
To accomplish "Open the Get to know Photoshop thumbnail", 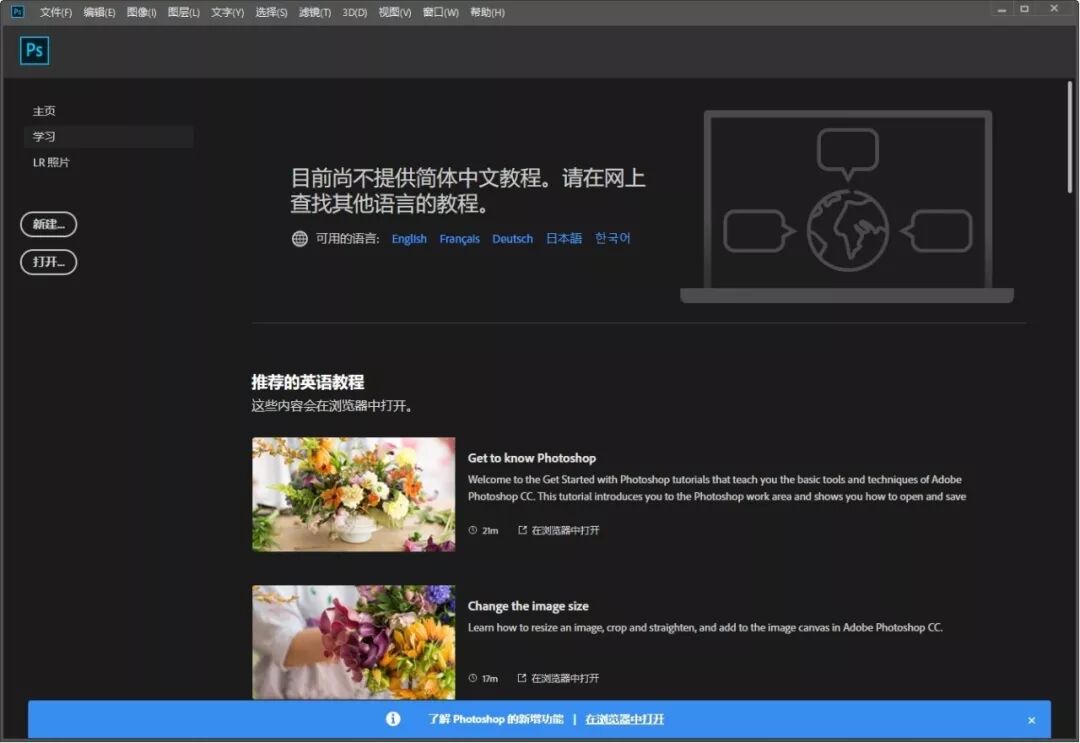I will pyautogui.click(x=353, y=494).
